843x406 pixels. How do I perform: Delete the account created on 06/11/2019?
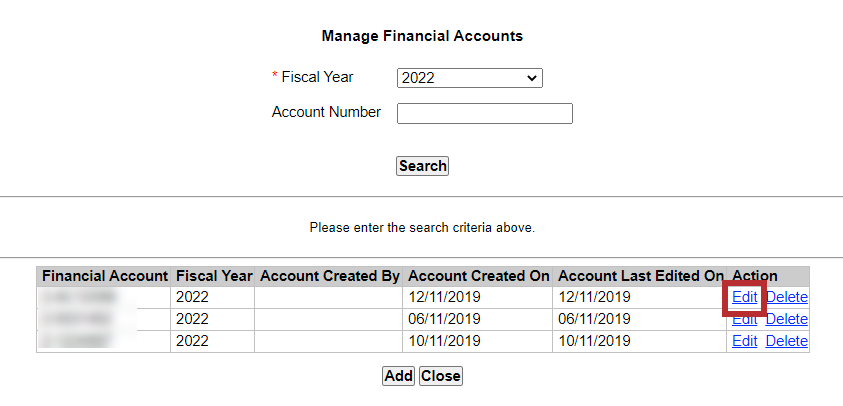point(786,319)
